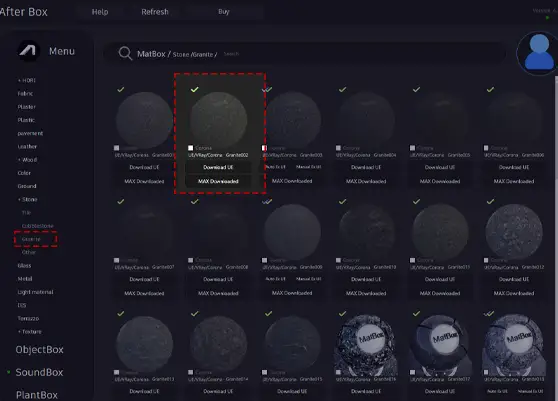The image size is (558, 401).
Task: Collapse the Stone category
Action: [27, 199]
